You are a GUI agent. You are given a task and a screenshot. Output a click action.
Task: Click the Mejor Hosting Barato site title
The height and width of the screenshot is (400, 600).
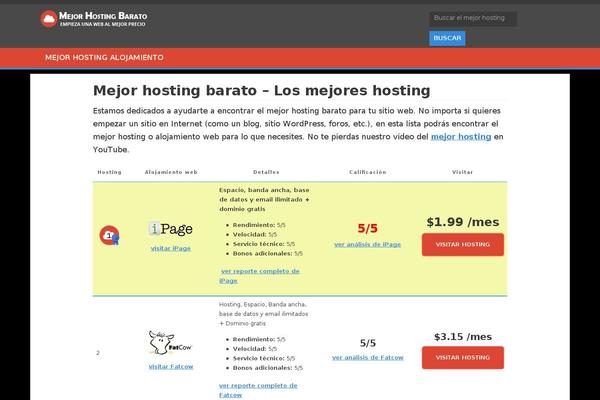point(103,16)
